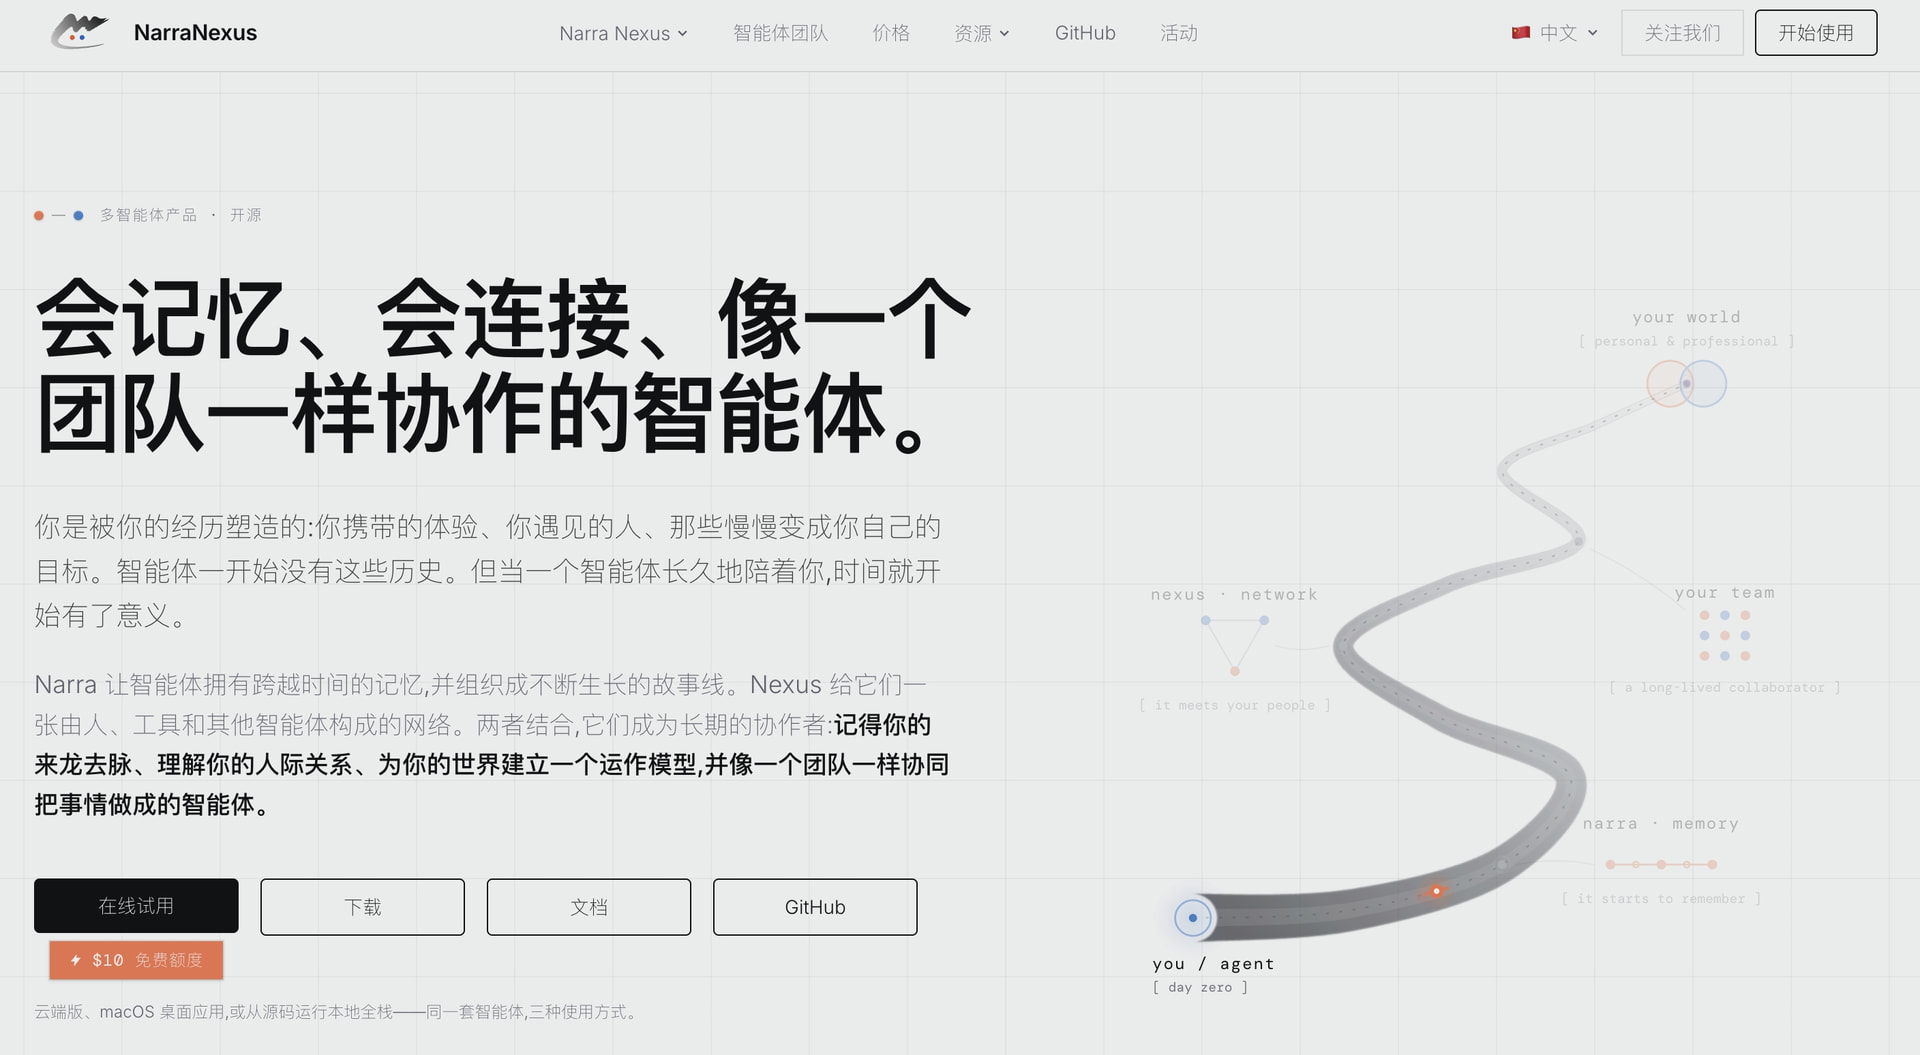Click the narra memory timeline dots icon
Image resolution: width=1920 pixels, height=1055 pixels.
point(1661,864)
